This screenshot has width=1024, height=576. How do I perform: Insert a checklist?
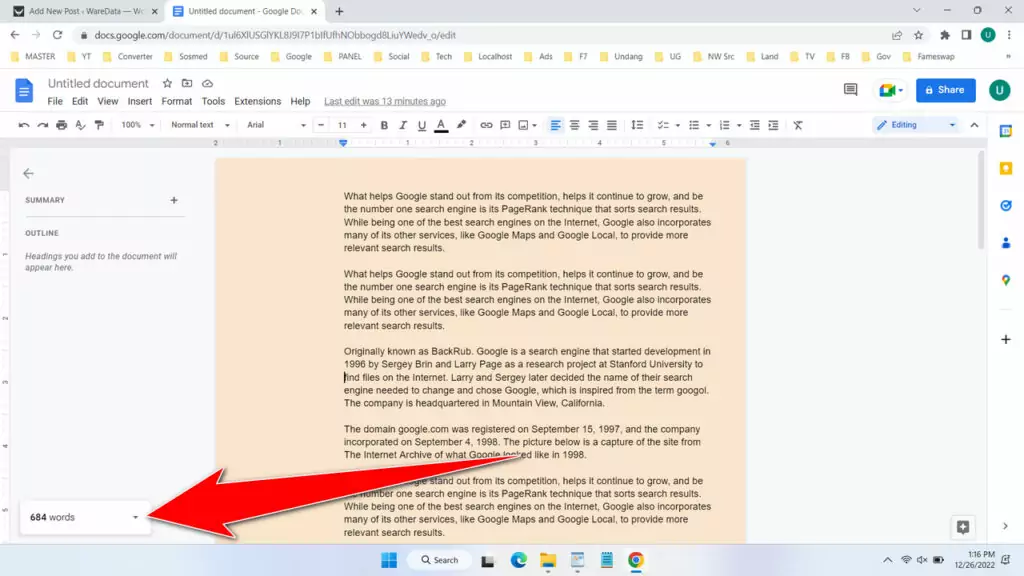tap(663, 125)
